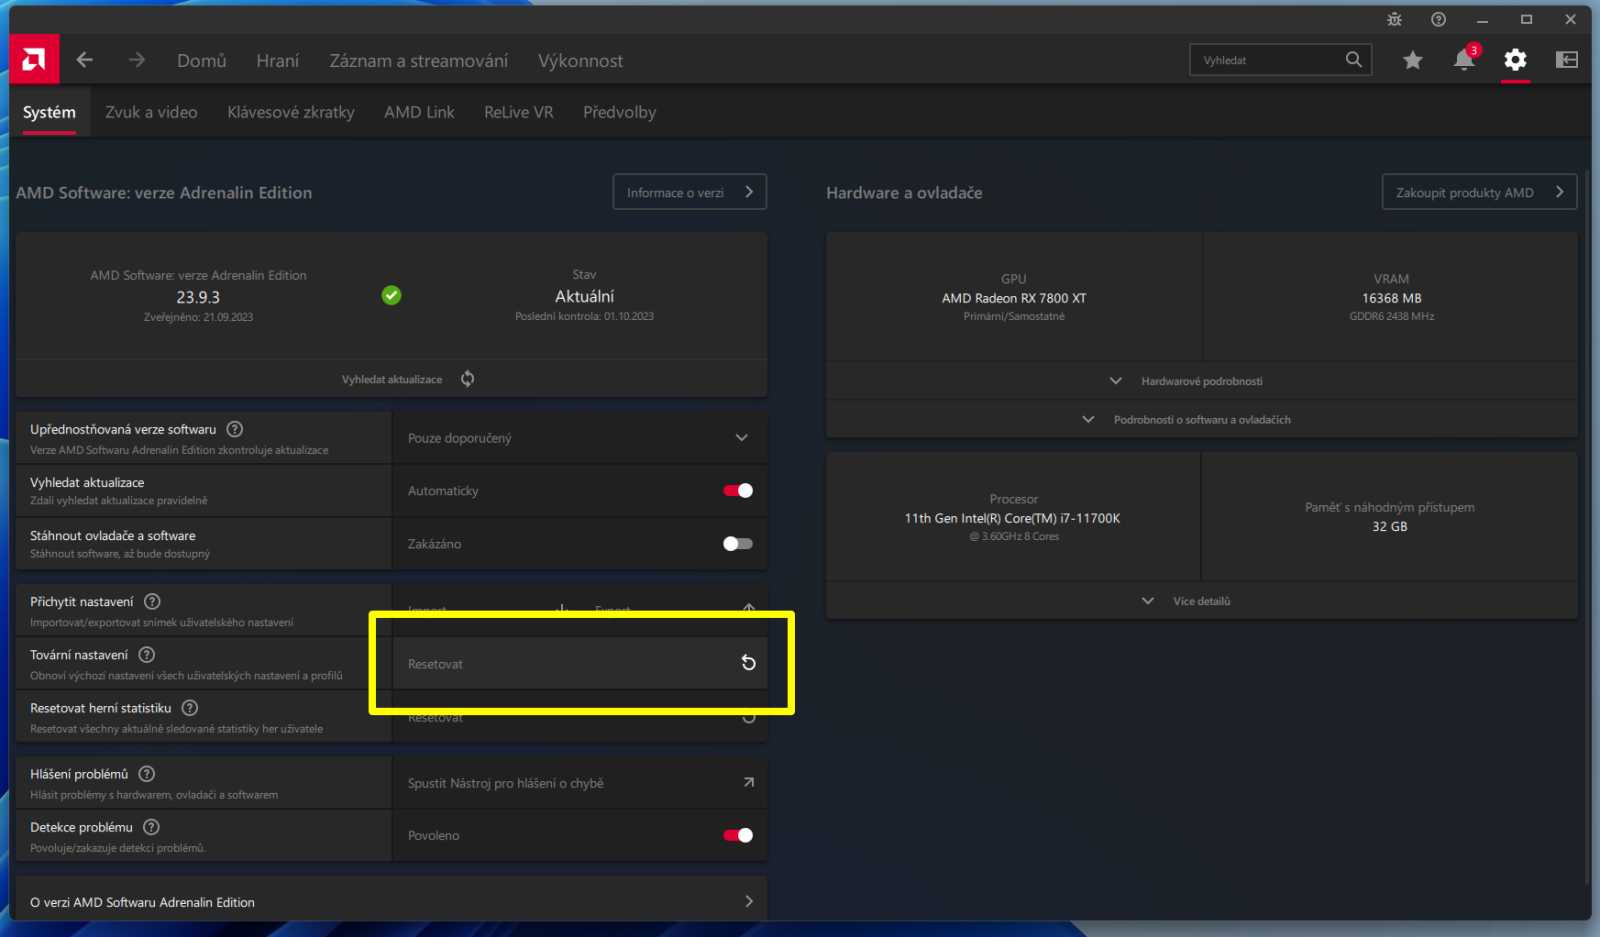Toggle the sidebar panel icon
The width and height of the screenshot is (1600, 937).
point(1567,60)
